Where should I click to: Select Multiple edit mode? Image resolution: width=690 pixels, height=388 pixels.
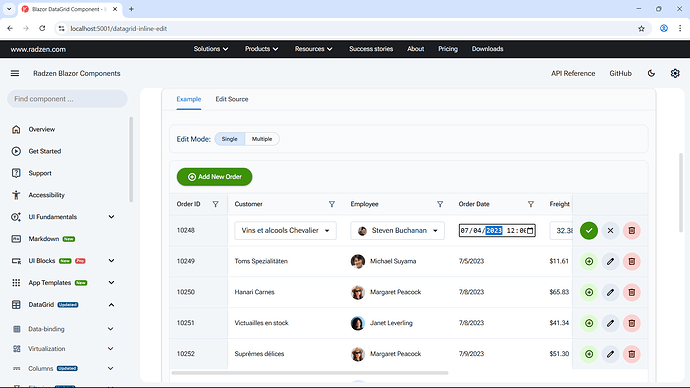tap(262, 139)
